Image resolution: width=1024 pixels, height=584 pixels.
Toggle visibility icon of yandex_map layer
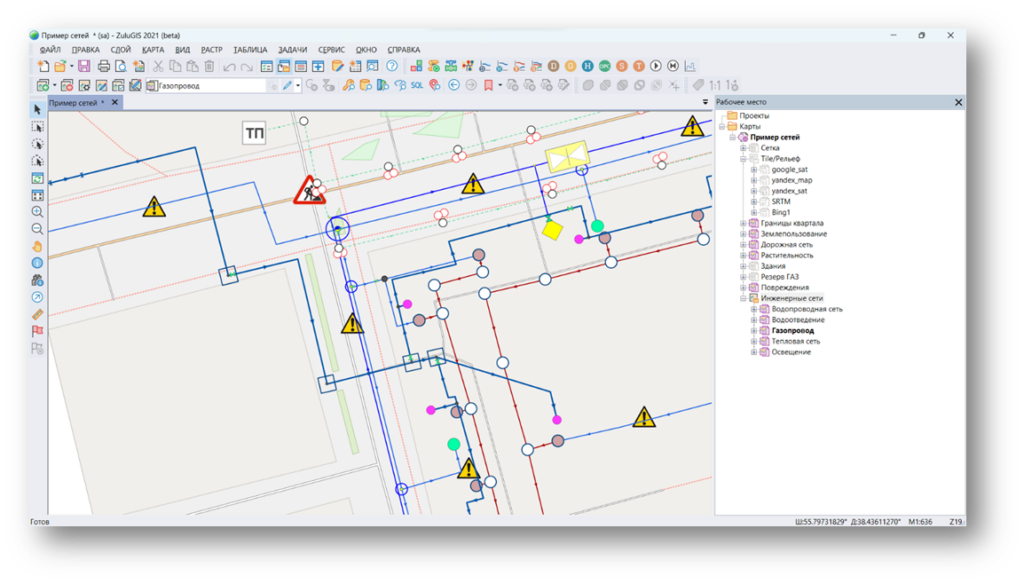(x=764, y=180)
